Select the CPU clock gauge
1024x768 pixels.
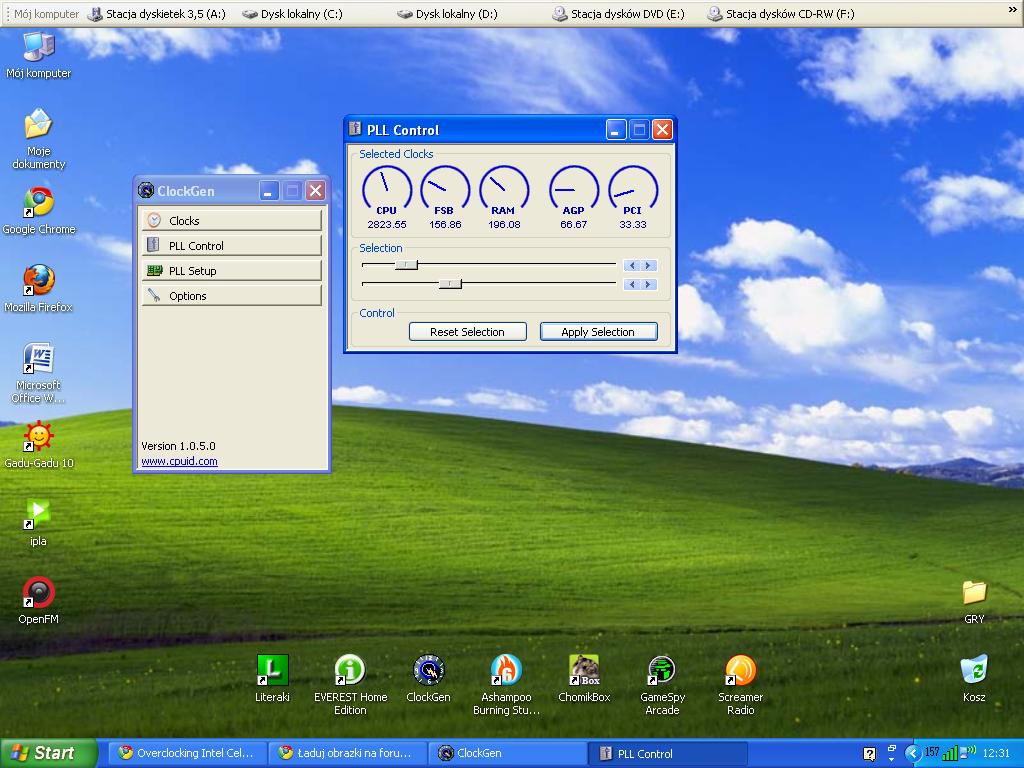click(386, 188)
